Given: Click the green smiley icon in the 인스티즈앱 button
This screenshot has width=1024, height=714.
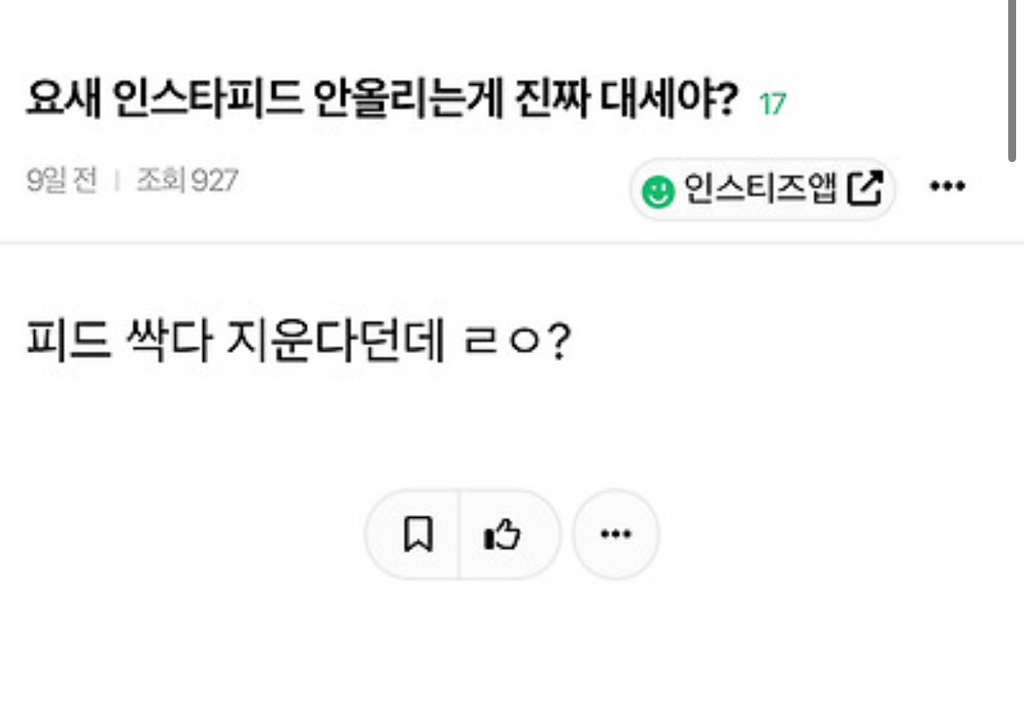Looking at the screenshot, I should click(657, 190).
